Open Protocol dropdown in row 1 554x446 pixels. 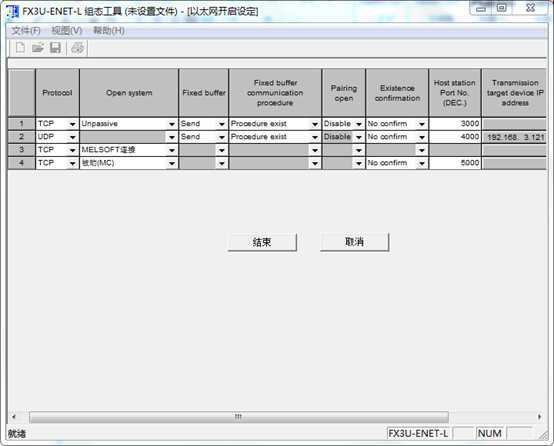pos(72,124)
